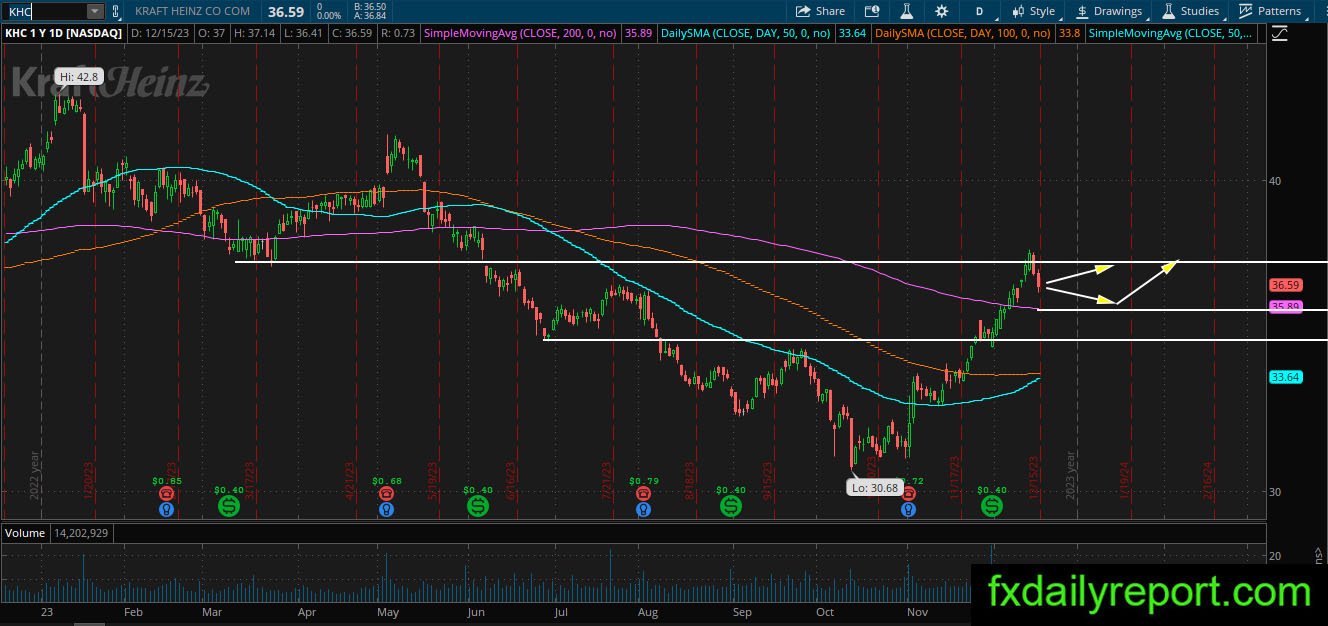Click the active drawing tool icon
Screen dimensions: 1328x626
1280,33
